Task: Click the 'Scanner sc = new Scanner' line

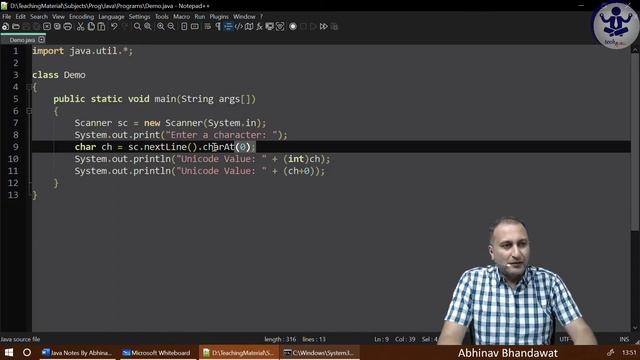Action: [170, 123]
